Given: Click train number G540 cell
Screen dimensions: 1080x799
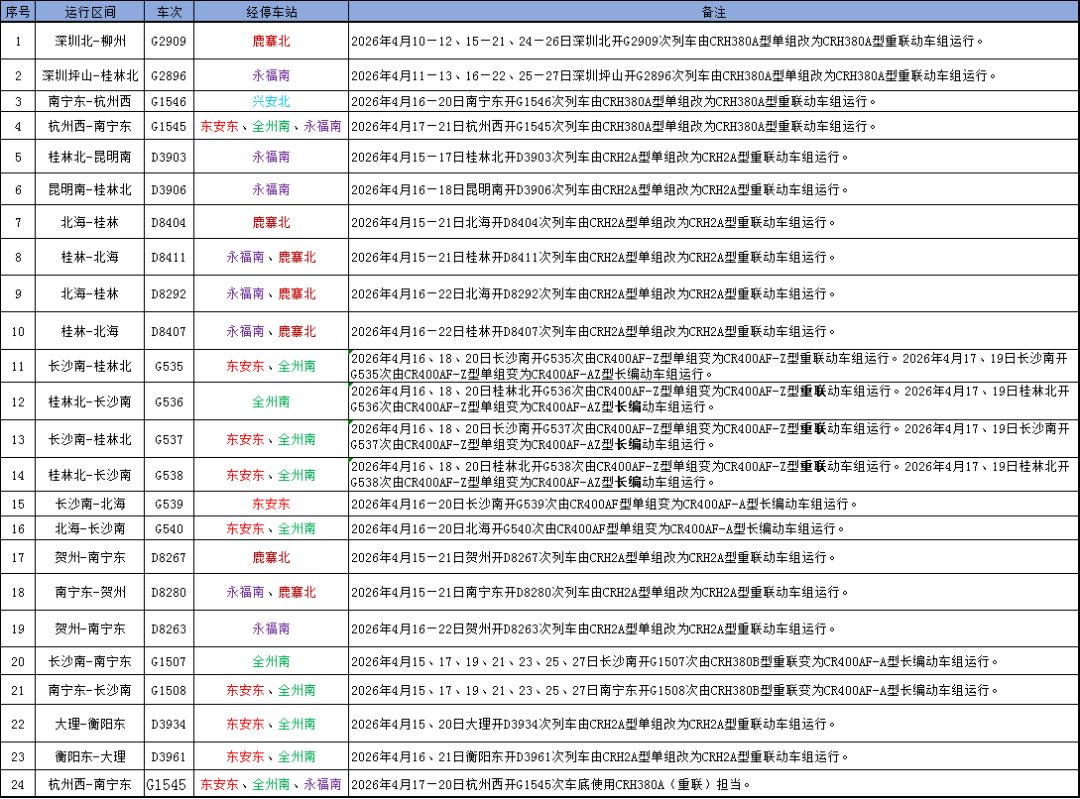Looking at the screenshot, I should [x=168, y=528].
